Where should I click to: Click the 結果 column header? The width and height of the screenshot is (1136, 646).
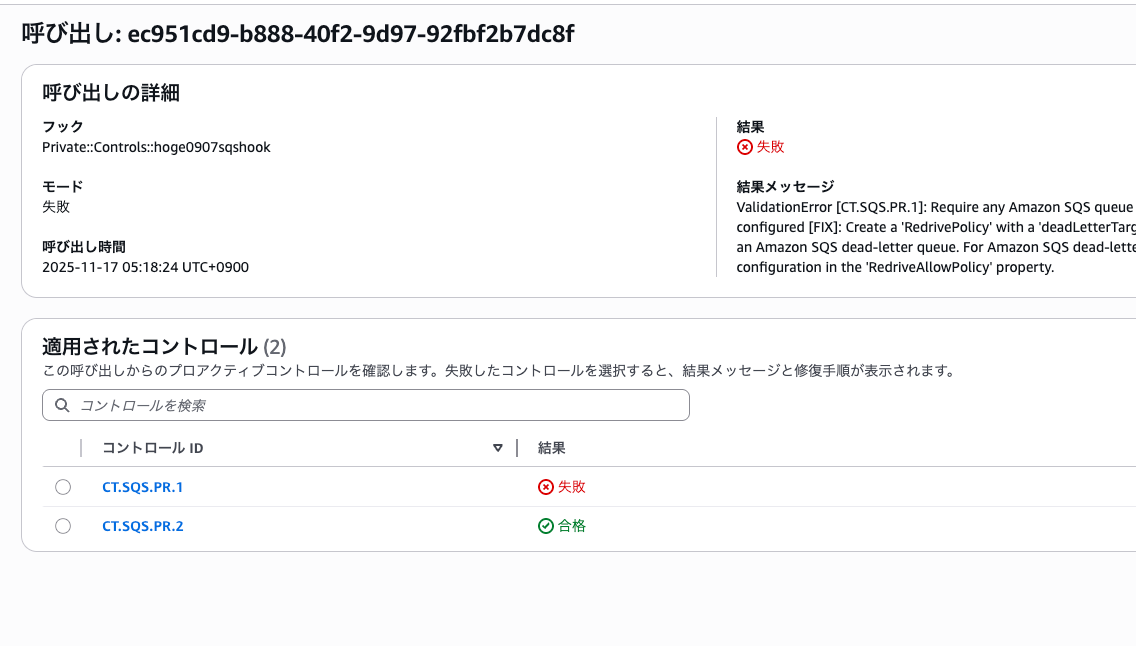(551, 448)
